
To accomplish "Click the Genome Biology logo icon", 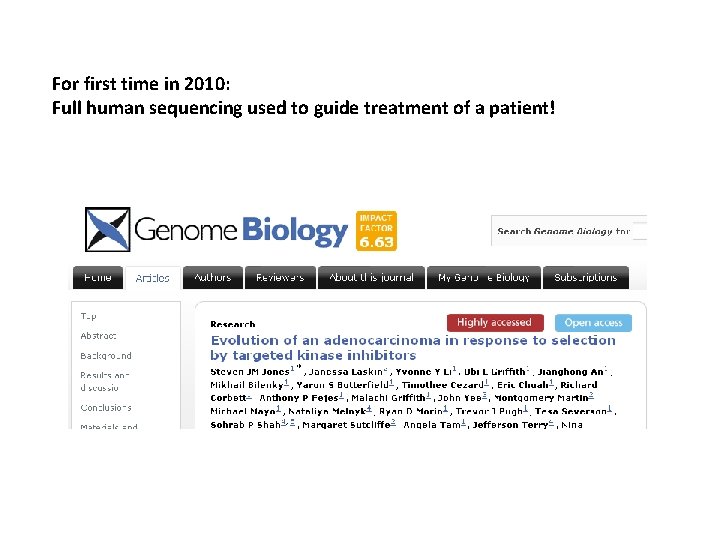I will [x=107, y=229].
